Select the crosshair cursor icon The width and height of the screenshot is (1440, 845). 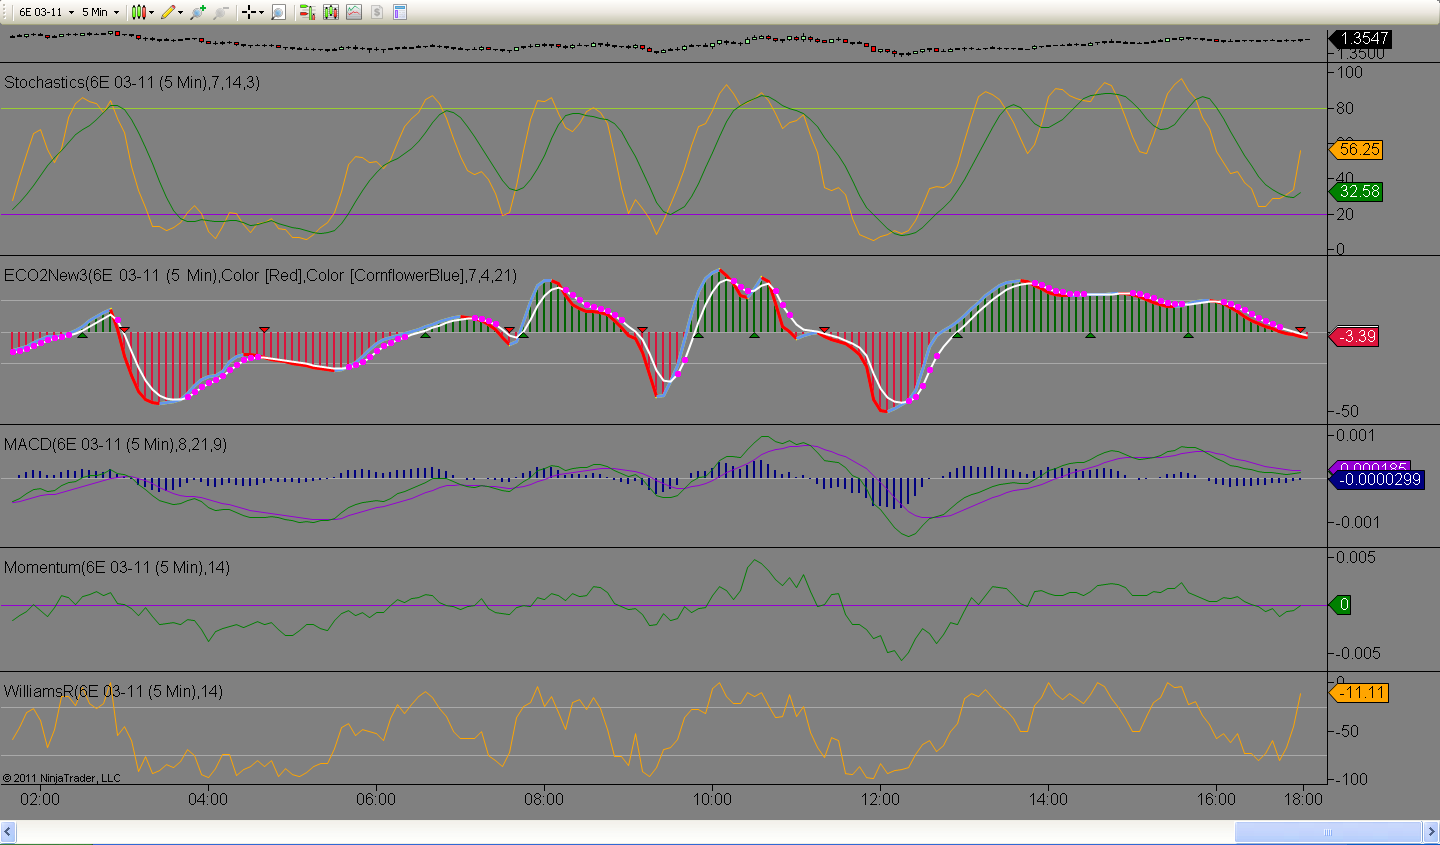point(248,12)
